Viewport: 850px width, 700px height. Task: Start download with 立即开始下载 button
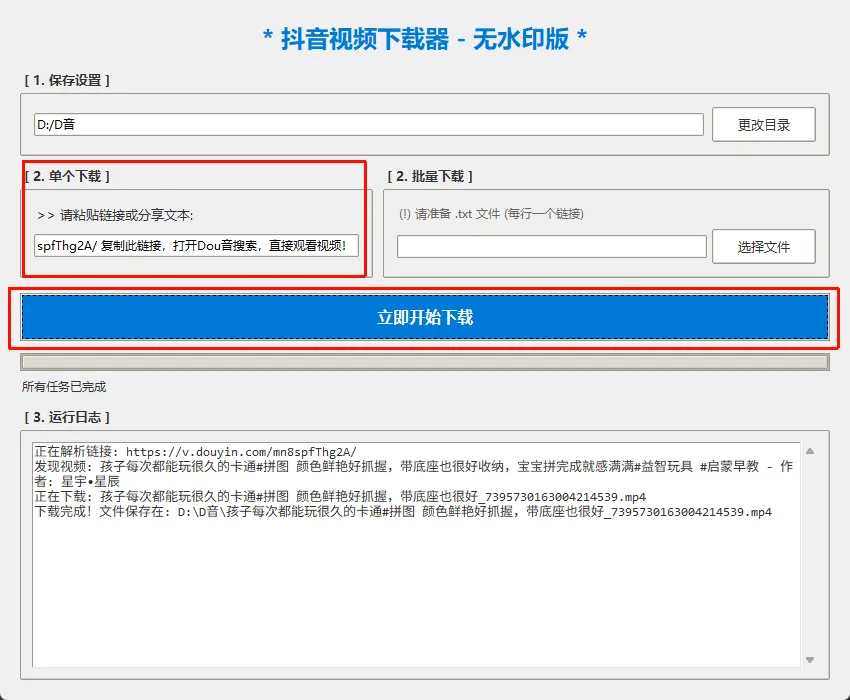[425, 317]
